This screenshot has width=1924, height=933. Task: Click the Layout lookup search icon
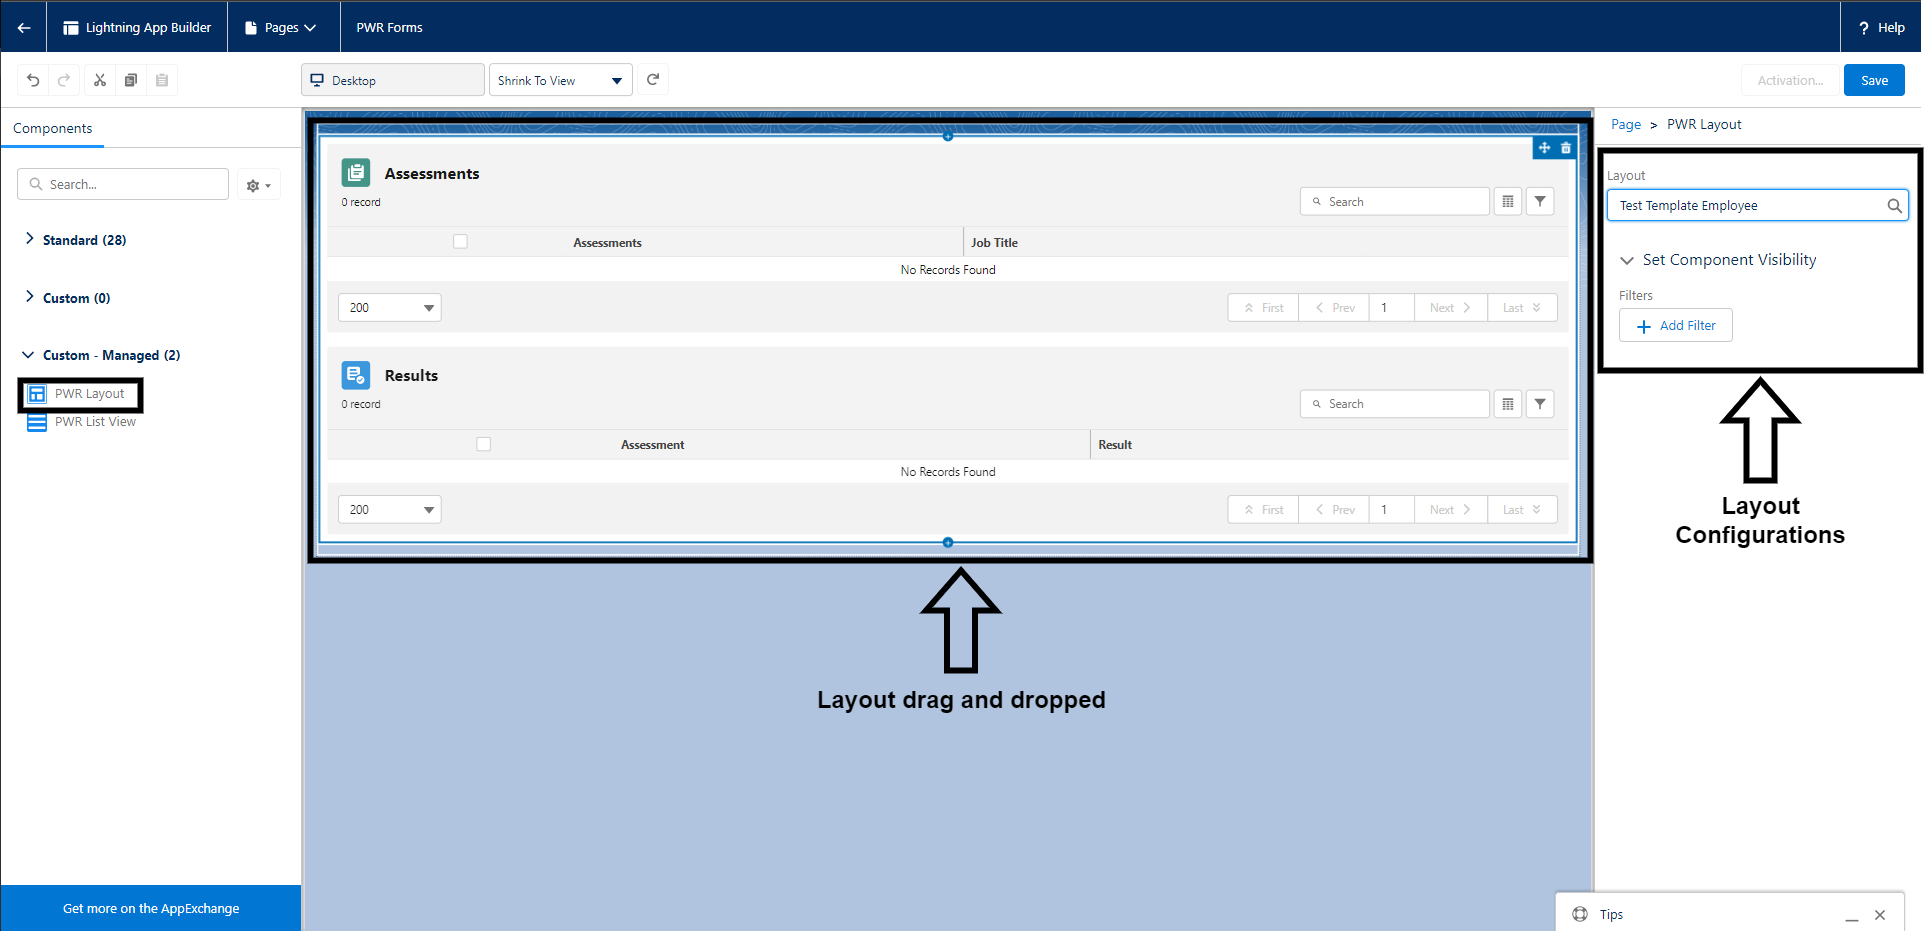point(1894,206)
